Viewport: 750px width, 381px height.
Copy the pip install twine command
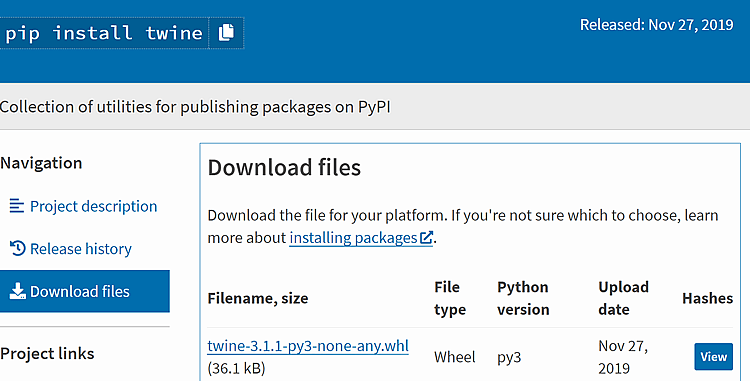click(x=226, y=33)
